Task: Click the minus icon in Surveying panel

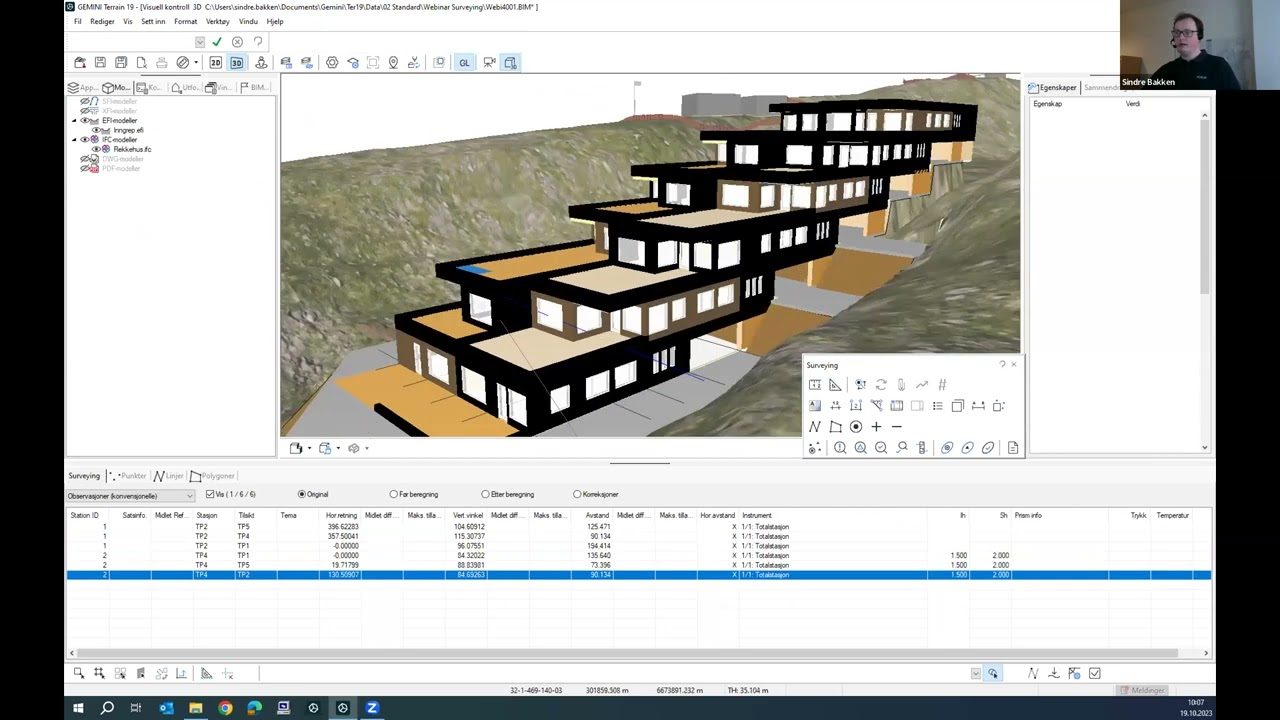Action: coord(896,427)
